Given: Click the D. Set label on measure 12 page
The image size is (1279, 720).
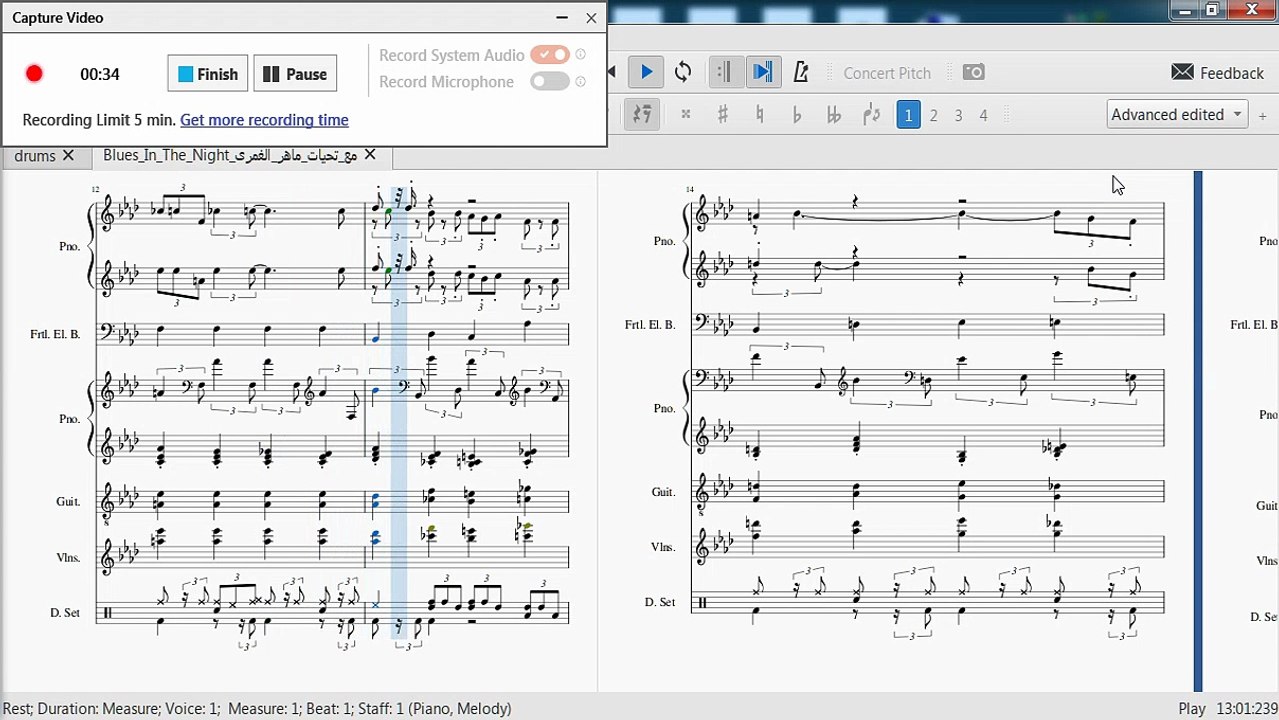Looking at the screenshot, I should (x=65, y=612).
